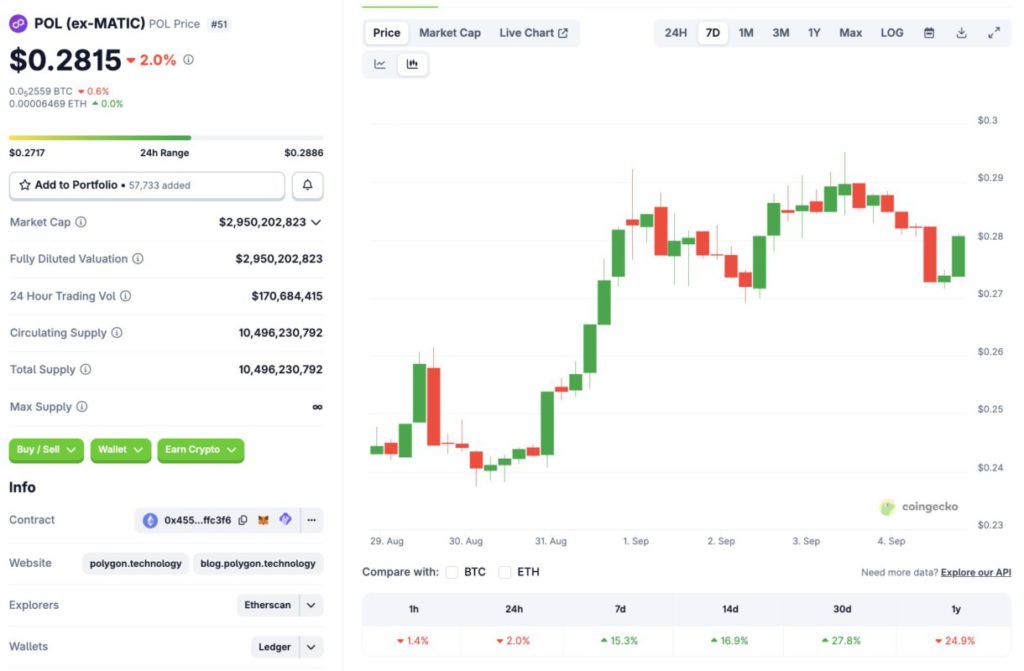The width and height of the screenshot is (1024, 671).
Task: Expand the Market Cap chevron
Action: (316, 222)
